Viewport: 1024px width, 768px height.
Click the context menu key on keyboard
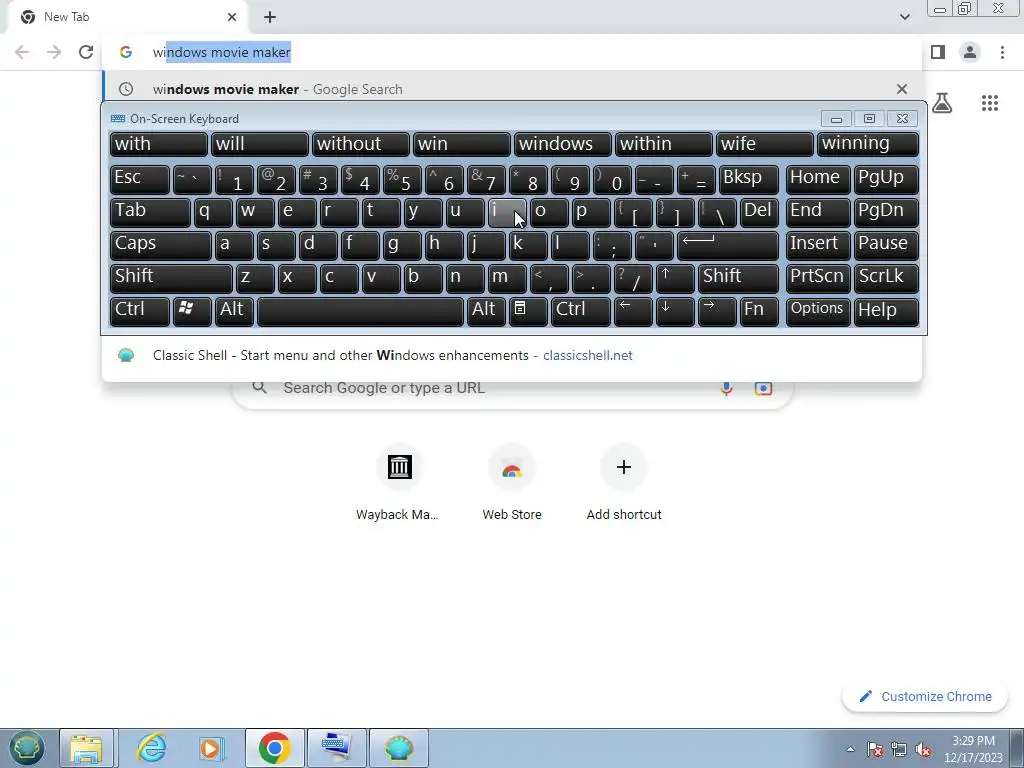point(528,312)
